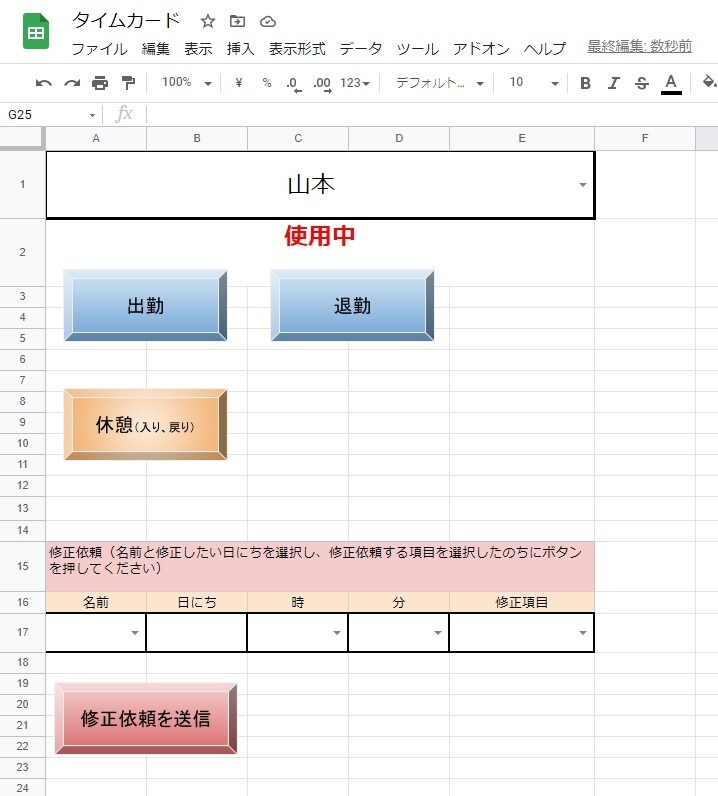Open the 挿入 menu
Image resolution: width=718 pixels, height=796 pixels.
tap(240, 49)
